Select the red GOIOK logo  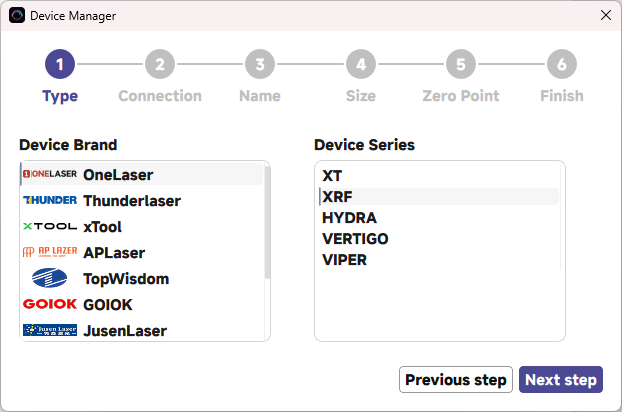[x=50, y=304]
